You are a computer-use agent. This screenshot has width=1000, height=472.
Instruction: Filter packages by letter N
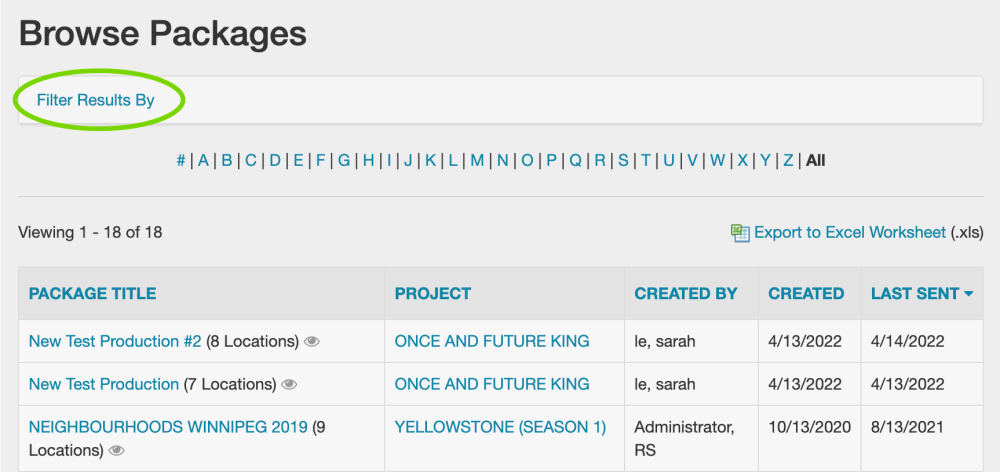click(502, 160)
